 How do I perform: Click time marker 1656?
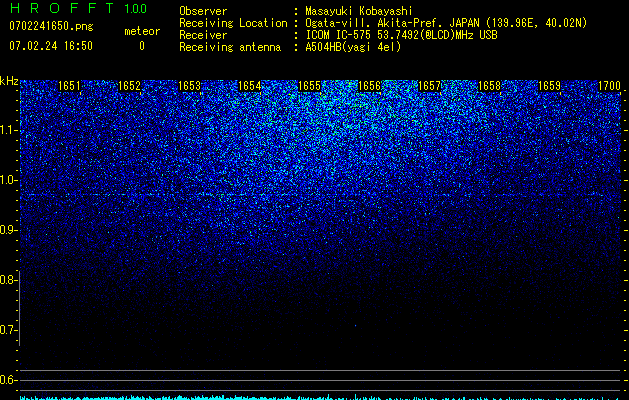click(x=369, y=86)
